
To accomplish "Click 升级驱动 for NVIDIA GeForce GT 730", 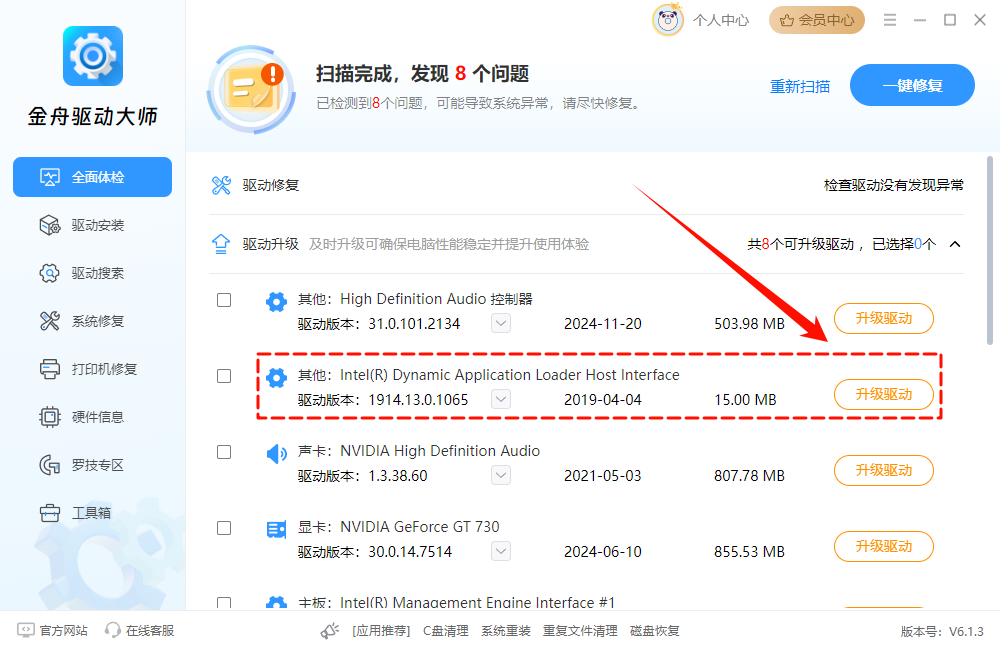I will [884, 546].
